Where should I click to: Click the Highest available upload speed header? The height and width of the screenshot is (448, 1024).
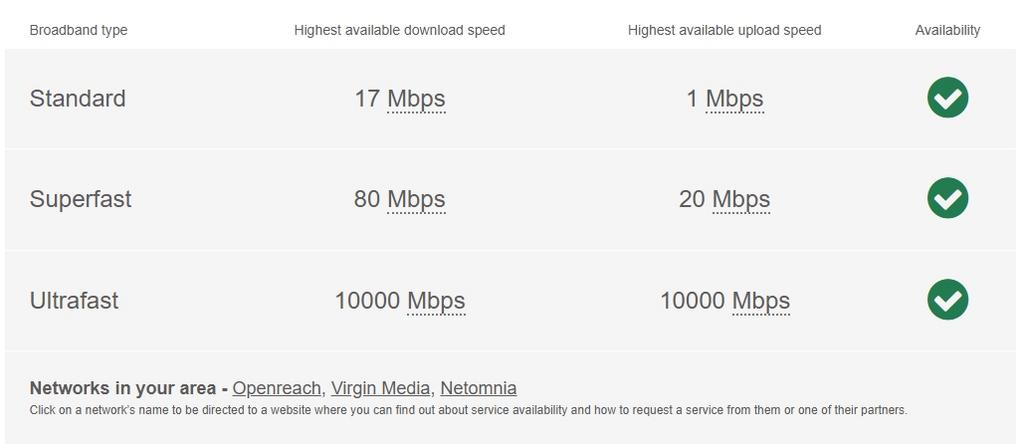pos(724,30)
